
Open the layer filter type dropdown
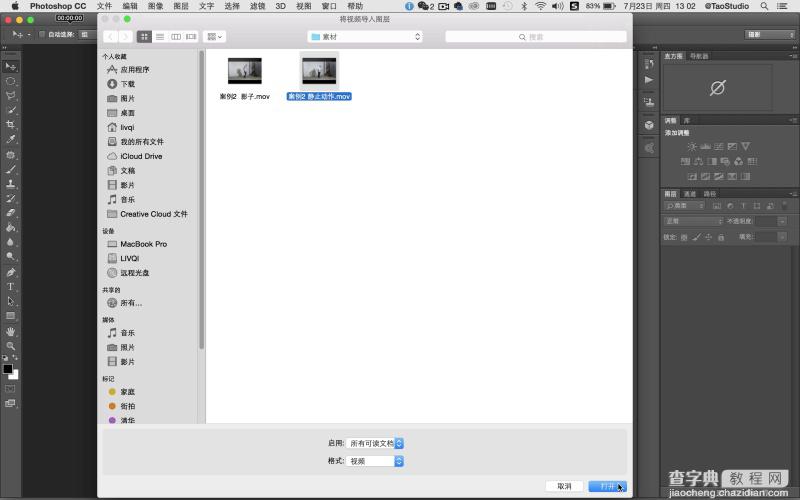tap(684, 206)
